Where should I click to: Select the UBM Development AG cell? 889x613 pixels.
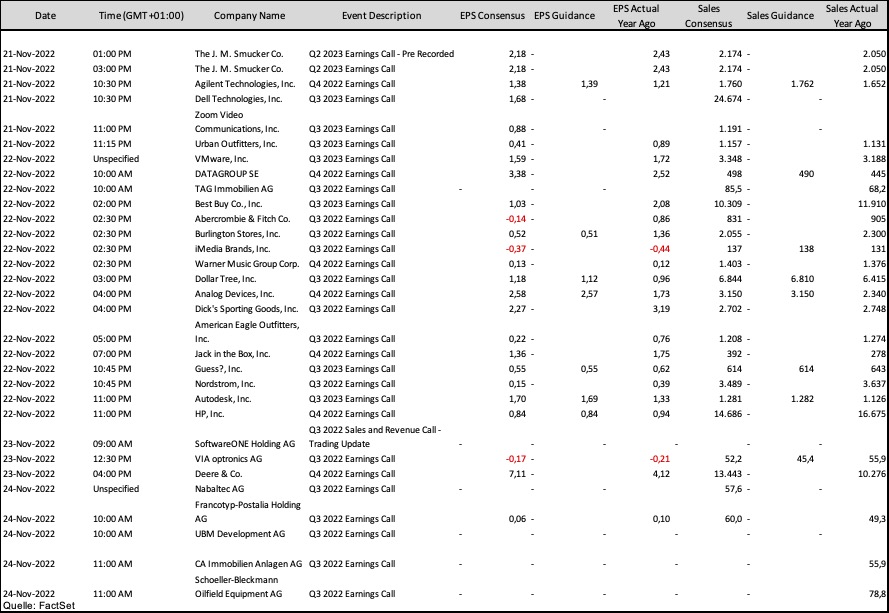point(240,534)
